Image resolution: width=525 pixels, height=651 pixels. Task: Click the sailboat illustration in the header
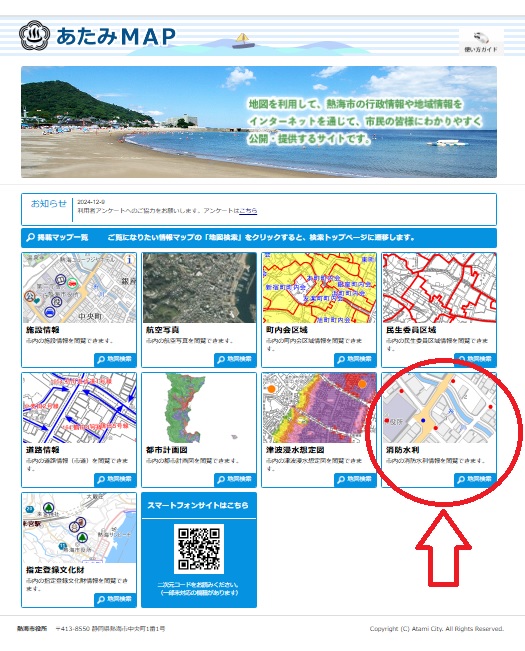click(243, 41)
